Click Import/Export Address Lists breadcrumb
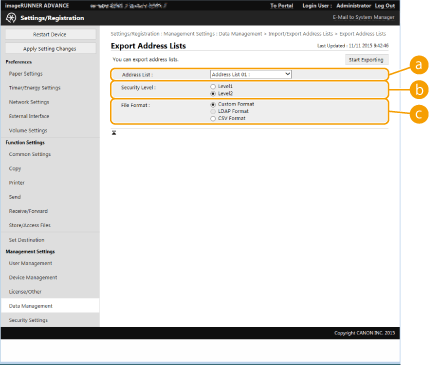Image resolution: width=430 pixels, height=365 pixels. point(301,34)
